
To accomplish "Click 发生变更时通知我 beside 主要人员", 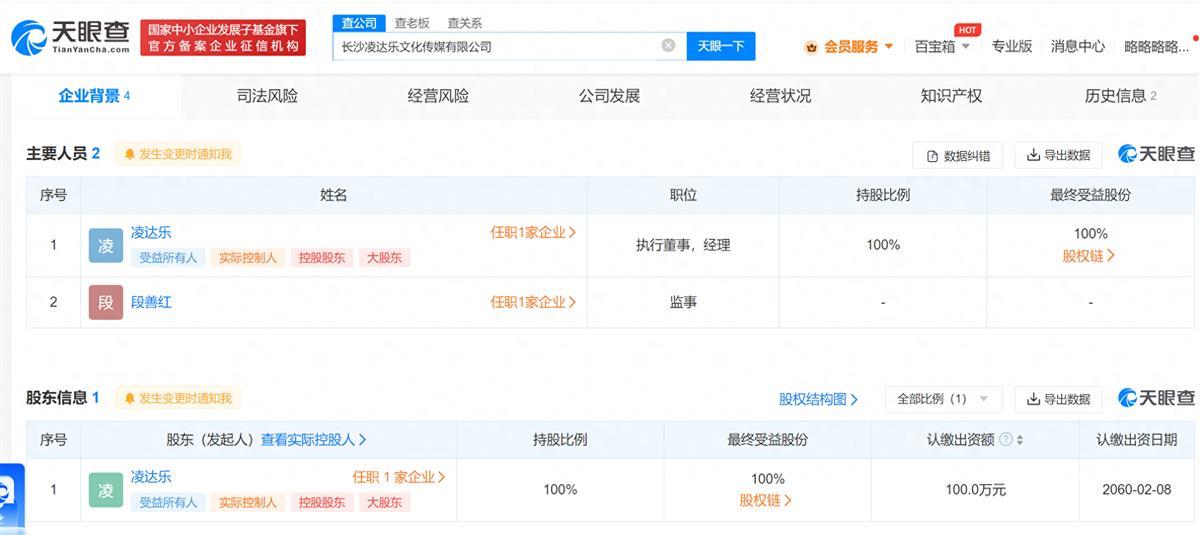I will [x=178, y=154].
